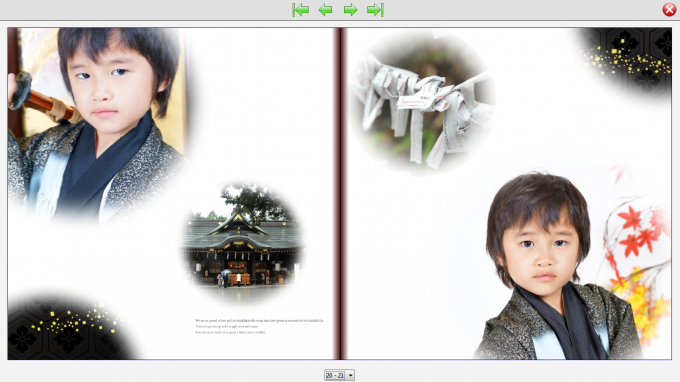
Task: Close the preview with red X
Action: point(669,10)
